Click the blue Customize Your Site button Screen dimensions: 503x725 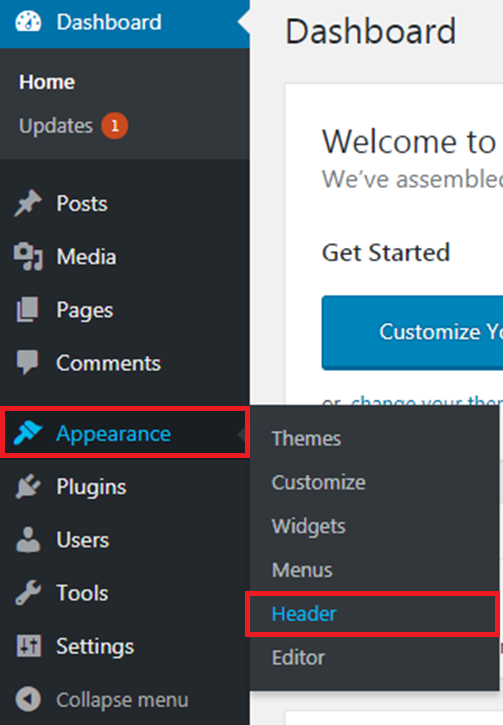[412, 332]
